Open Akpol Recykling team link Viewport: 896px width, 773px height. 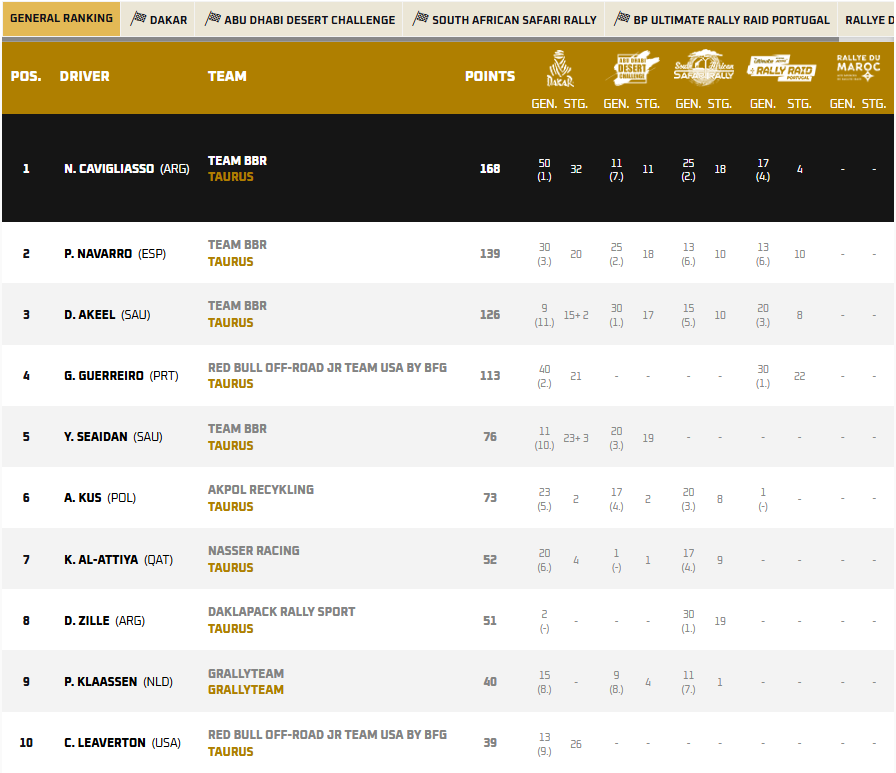pyautogui.click(x=261, y=490)
